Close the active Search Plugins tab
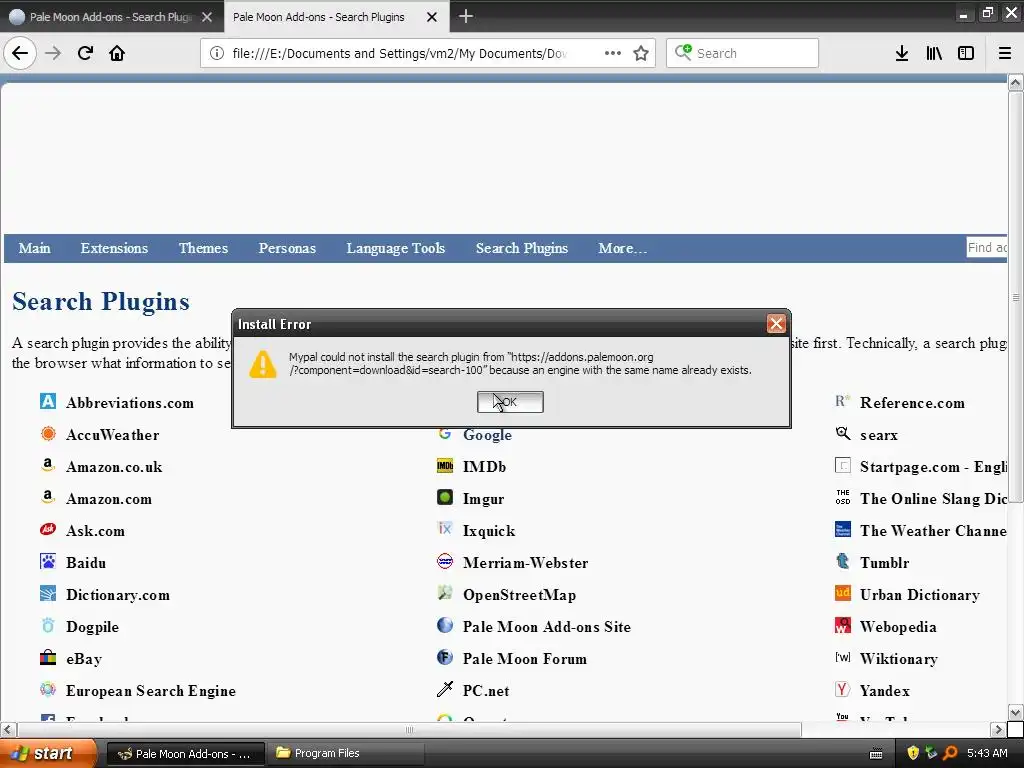The height and width of the screenshot is (768, 1024). pyautogui.click(x=432, y=17)
